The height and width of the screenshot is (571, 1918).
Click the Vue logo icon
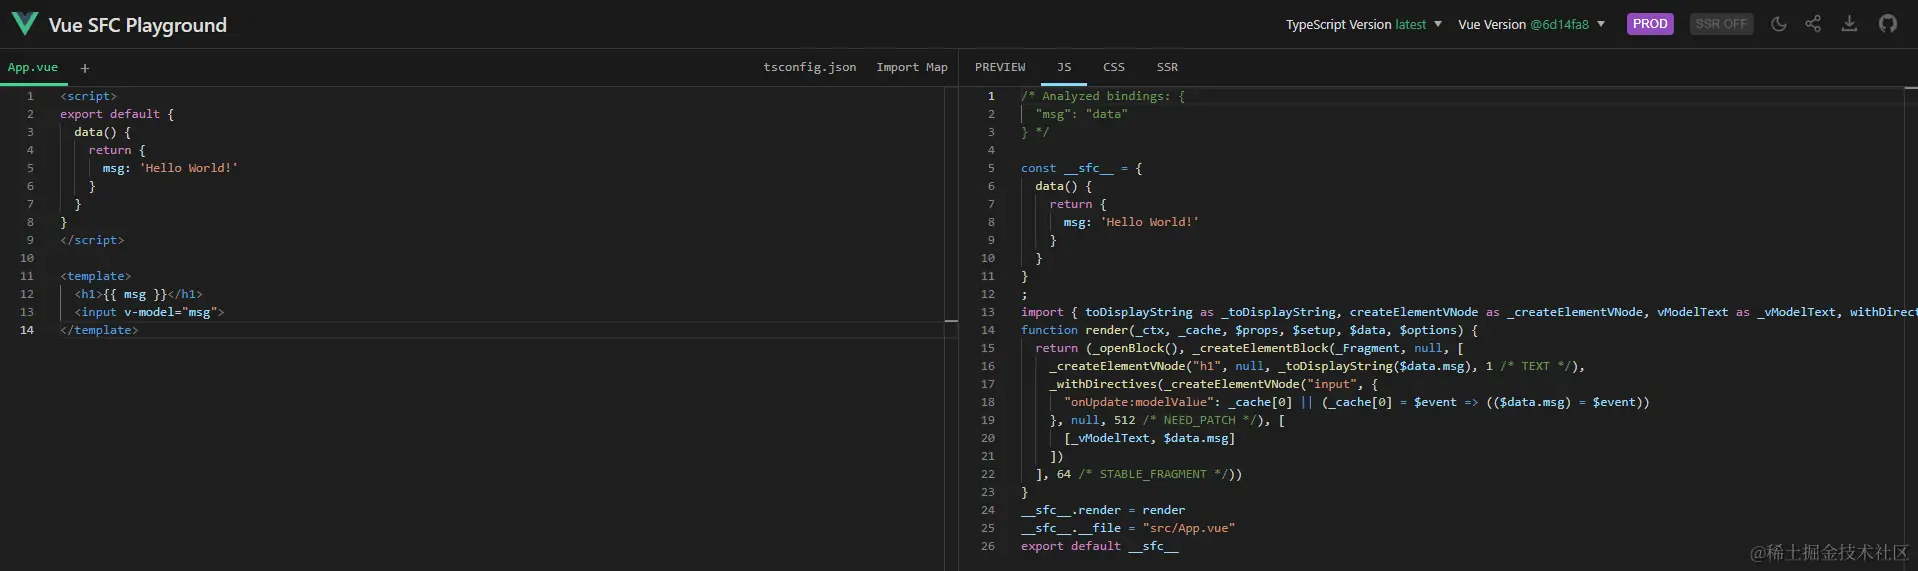(x=24, y=24)
